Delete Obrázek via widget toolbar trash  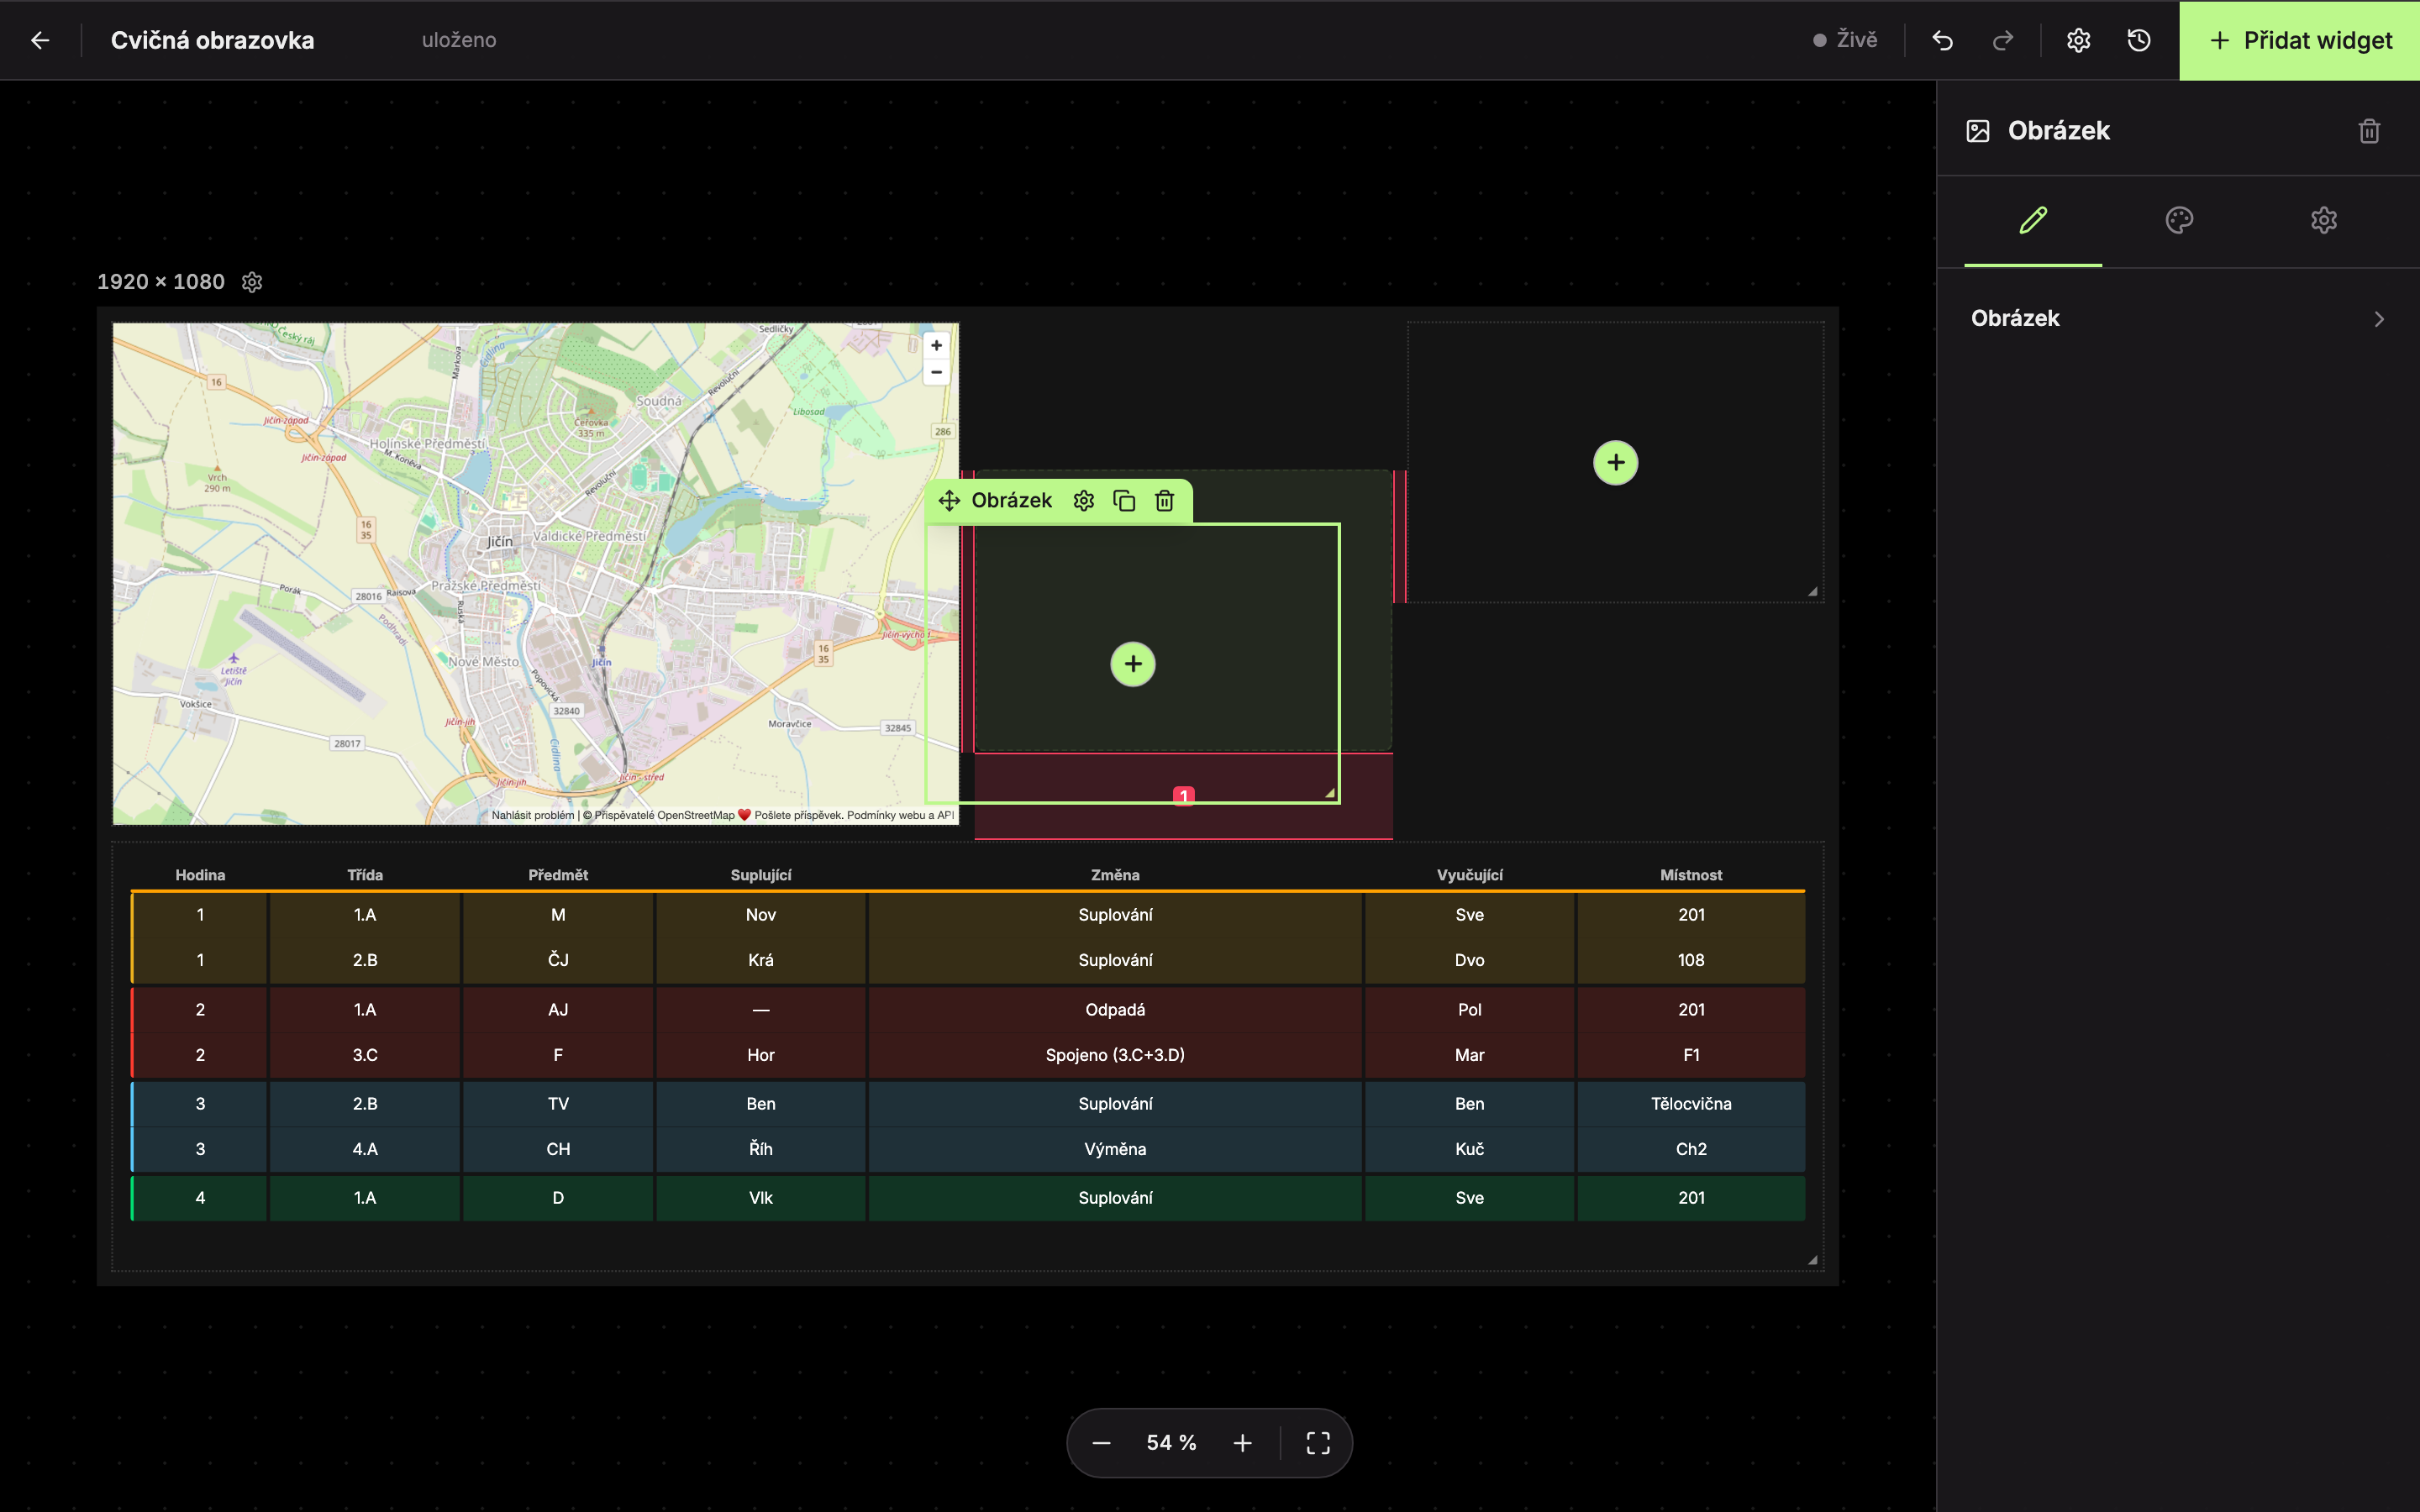coord(1164,500)
